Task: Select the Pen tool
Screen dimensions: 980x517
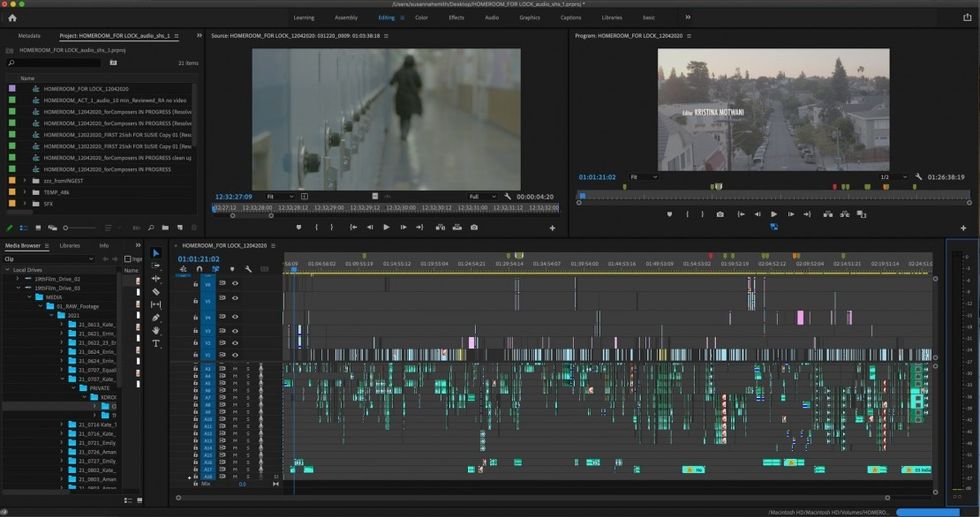Action: [x=156, y=318]
